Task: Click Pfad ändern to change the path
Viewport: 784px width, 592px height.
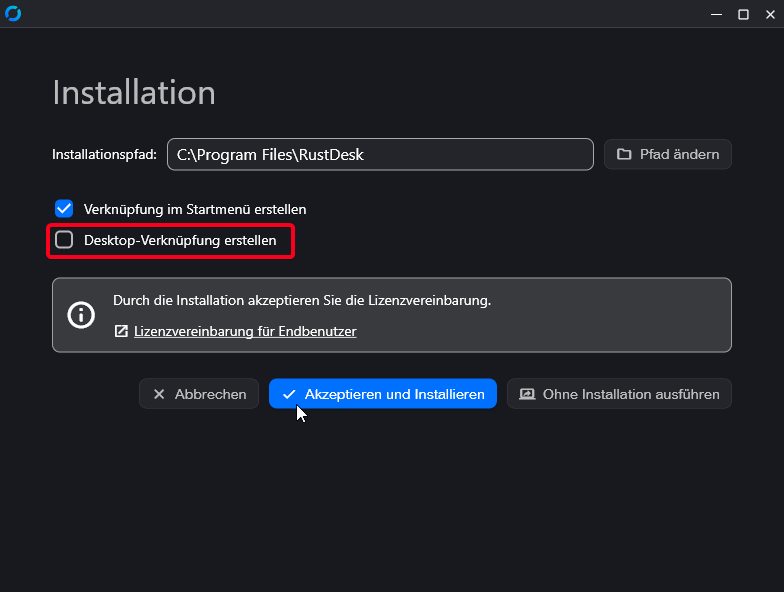Action: click(x=668, y=154)
